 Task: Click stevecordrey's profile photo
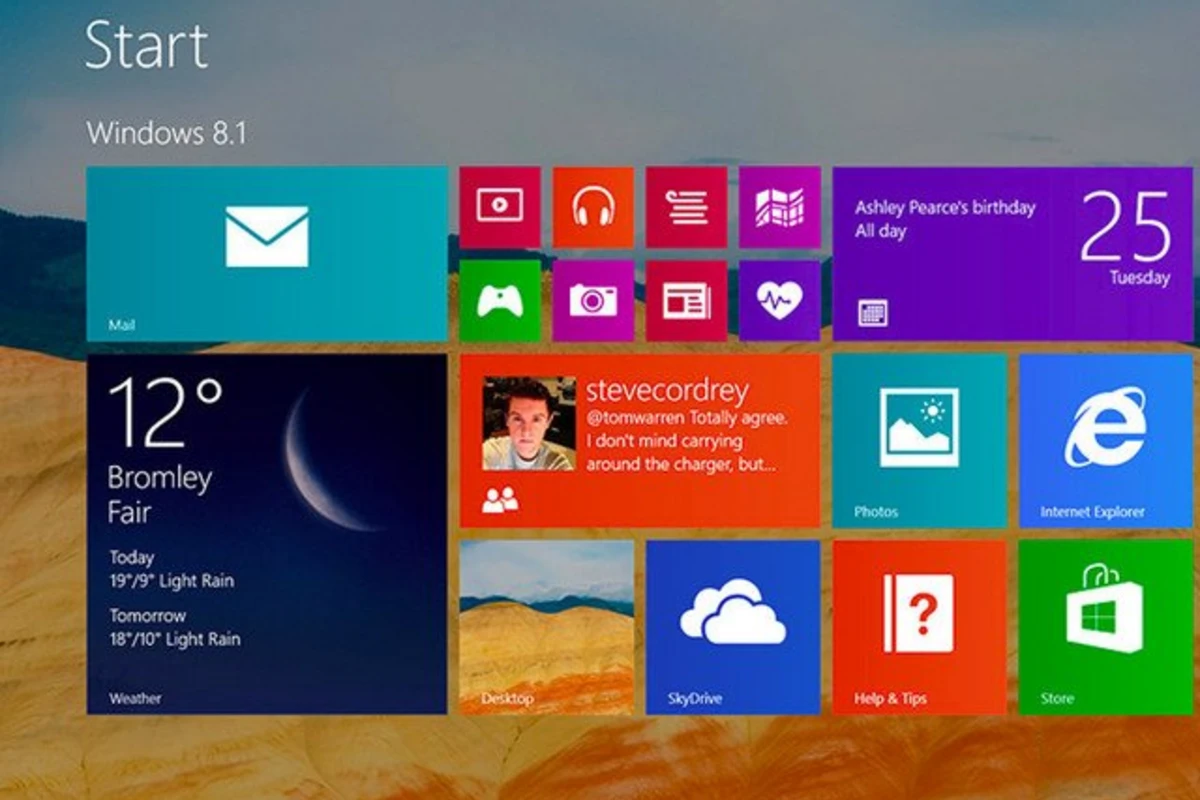[x=529, y=424]
